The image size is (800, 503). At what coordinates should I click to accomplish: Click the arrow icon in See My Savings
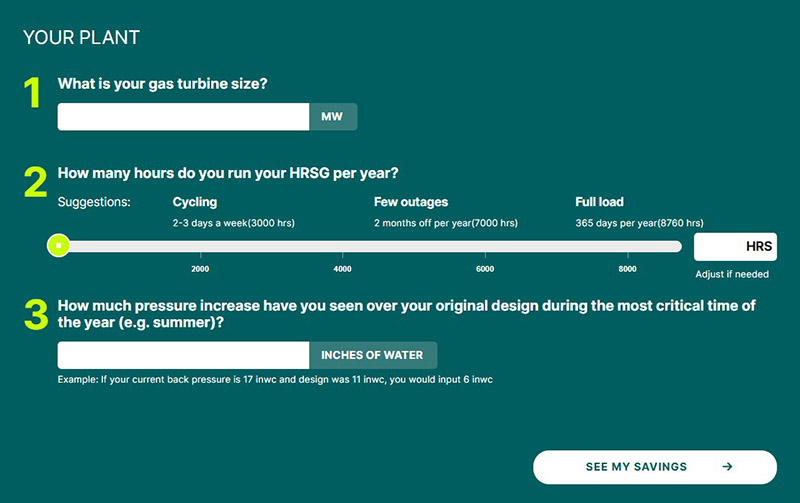(727, 467)
